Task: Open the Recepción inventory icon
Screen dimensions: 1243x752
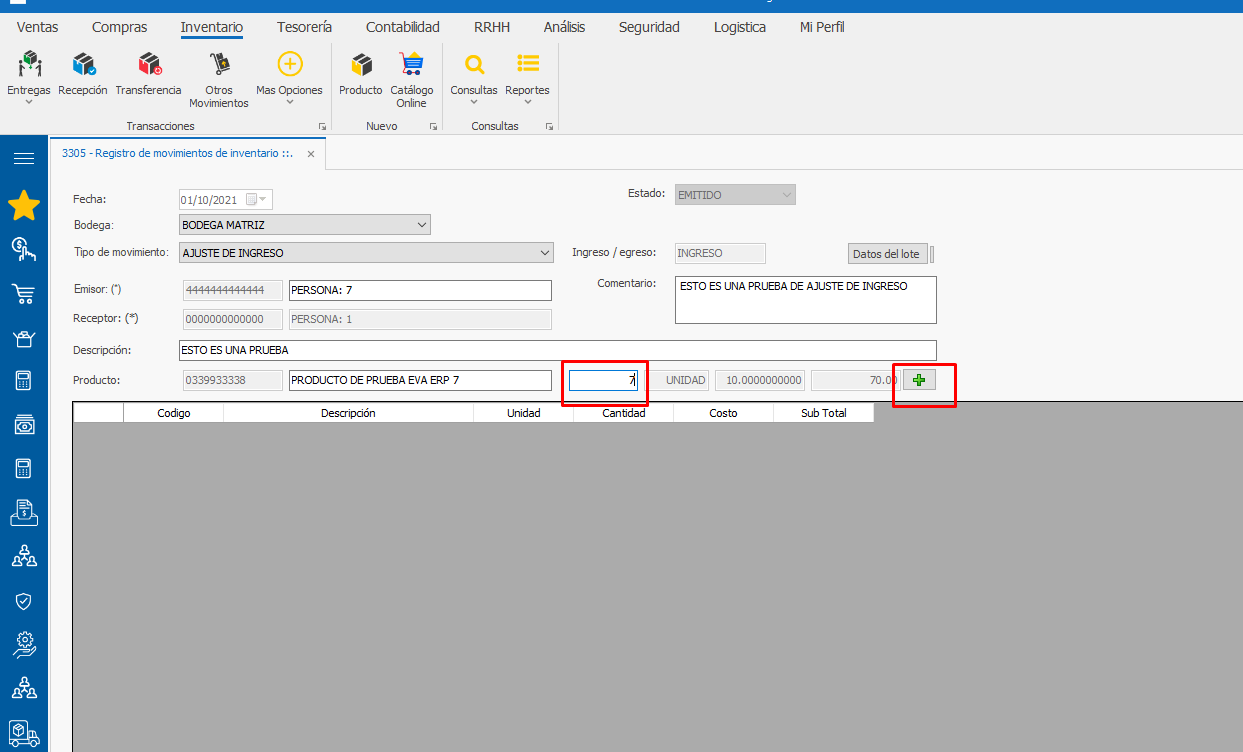Action: [83, 66]
